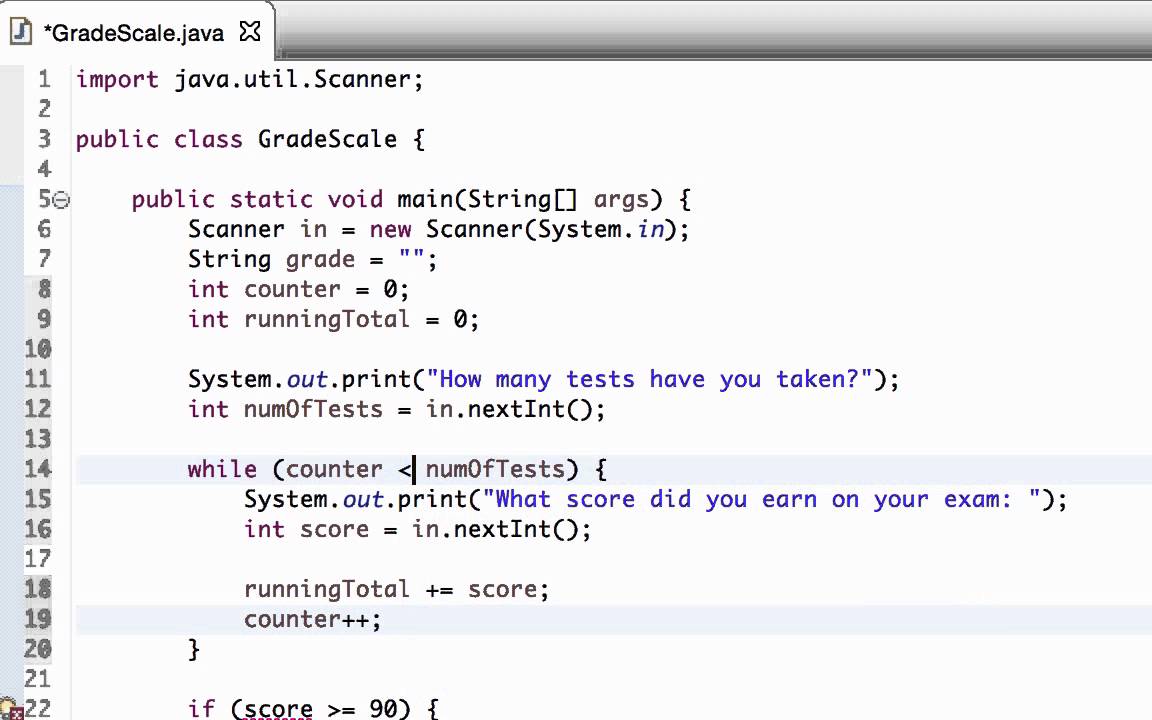Click the closing brace on line 20

coord(194,649)
